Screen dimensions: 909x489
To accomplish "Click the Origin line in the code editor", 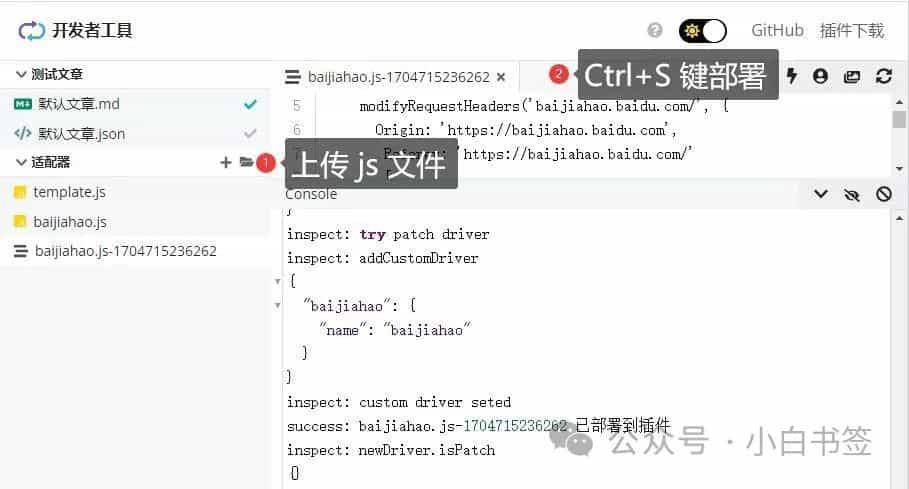I will pos(526,130).
